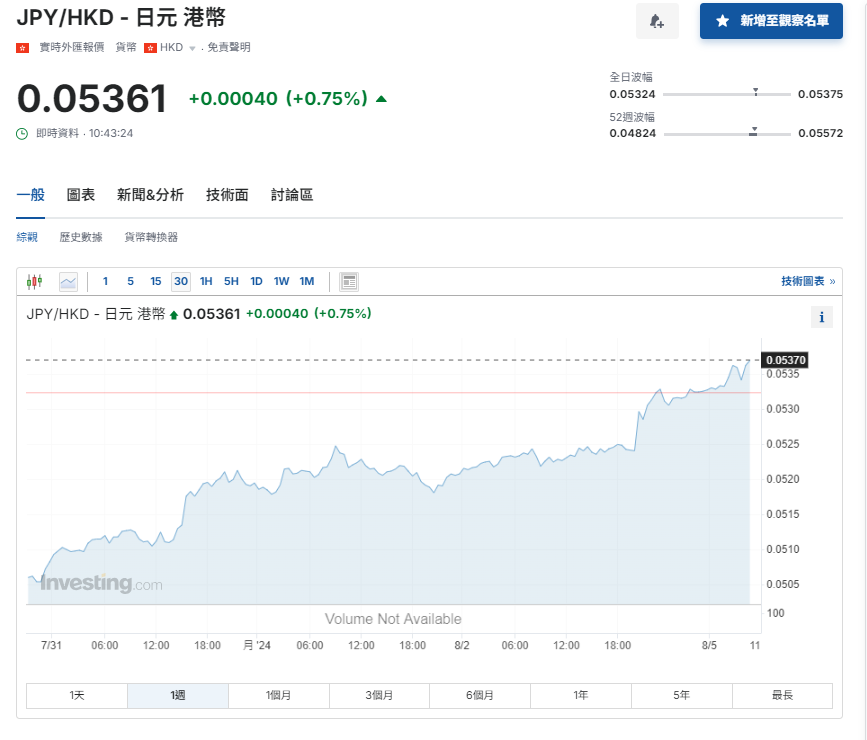Select the 1D chart interval
The width and height of the screenshot is (867, 740).
click(x=256, y=281)
